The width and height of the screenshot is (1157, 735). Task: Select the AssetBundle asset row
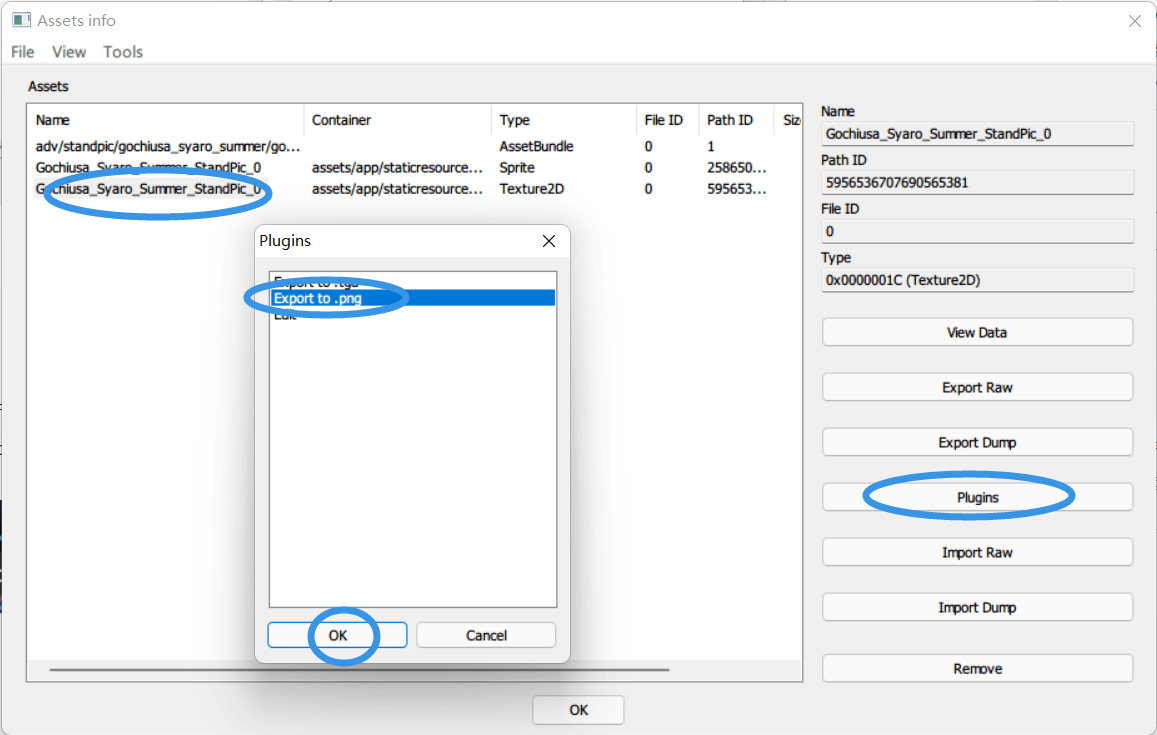click(414, 146)
